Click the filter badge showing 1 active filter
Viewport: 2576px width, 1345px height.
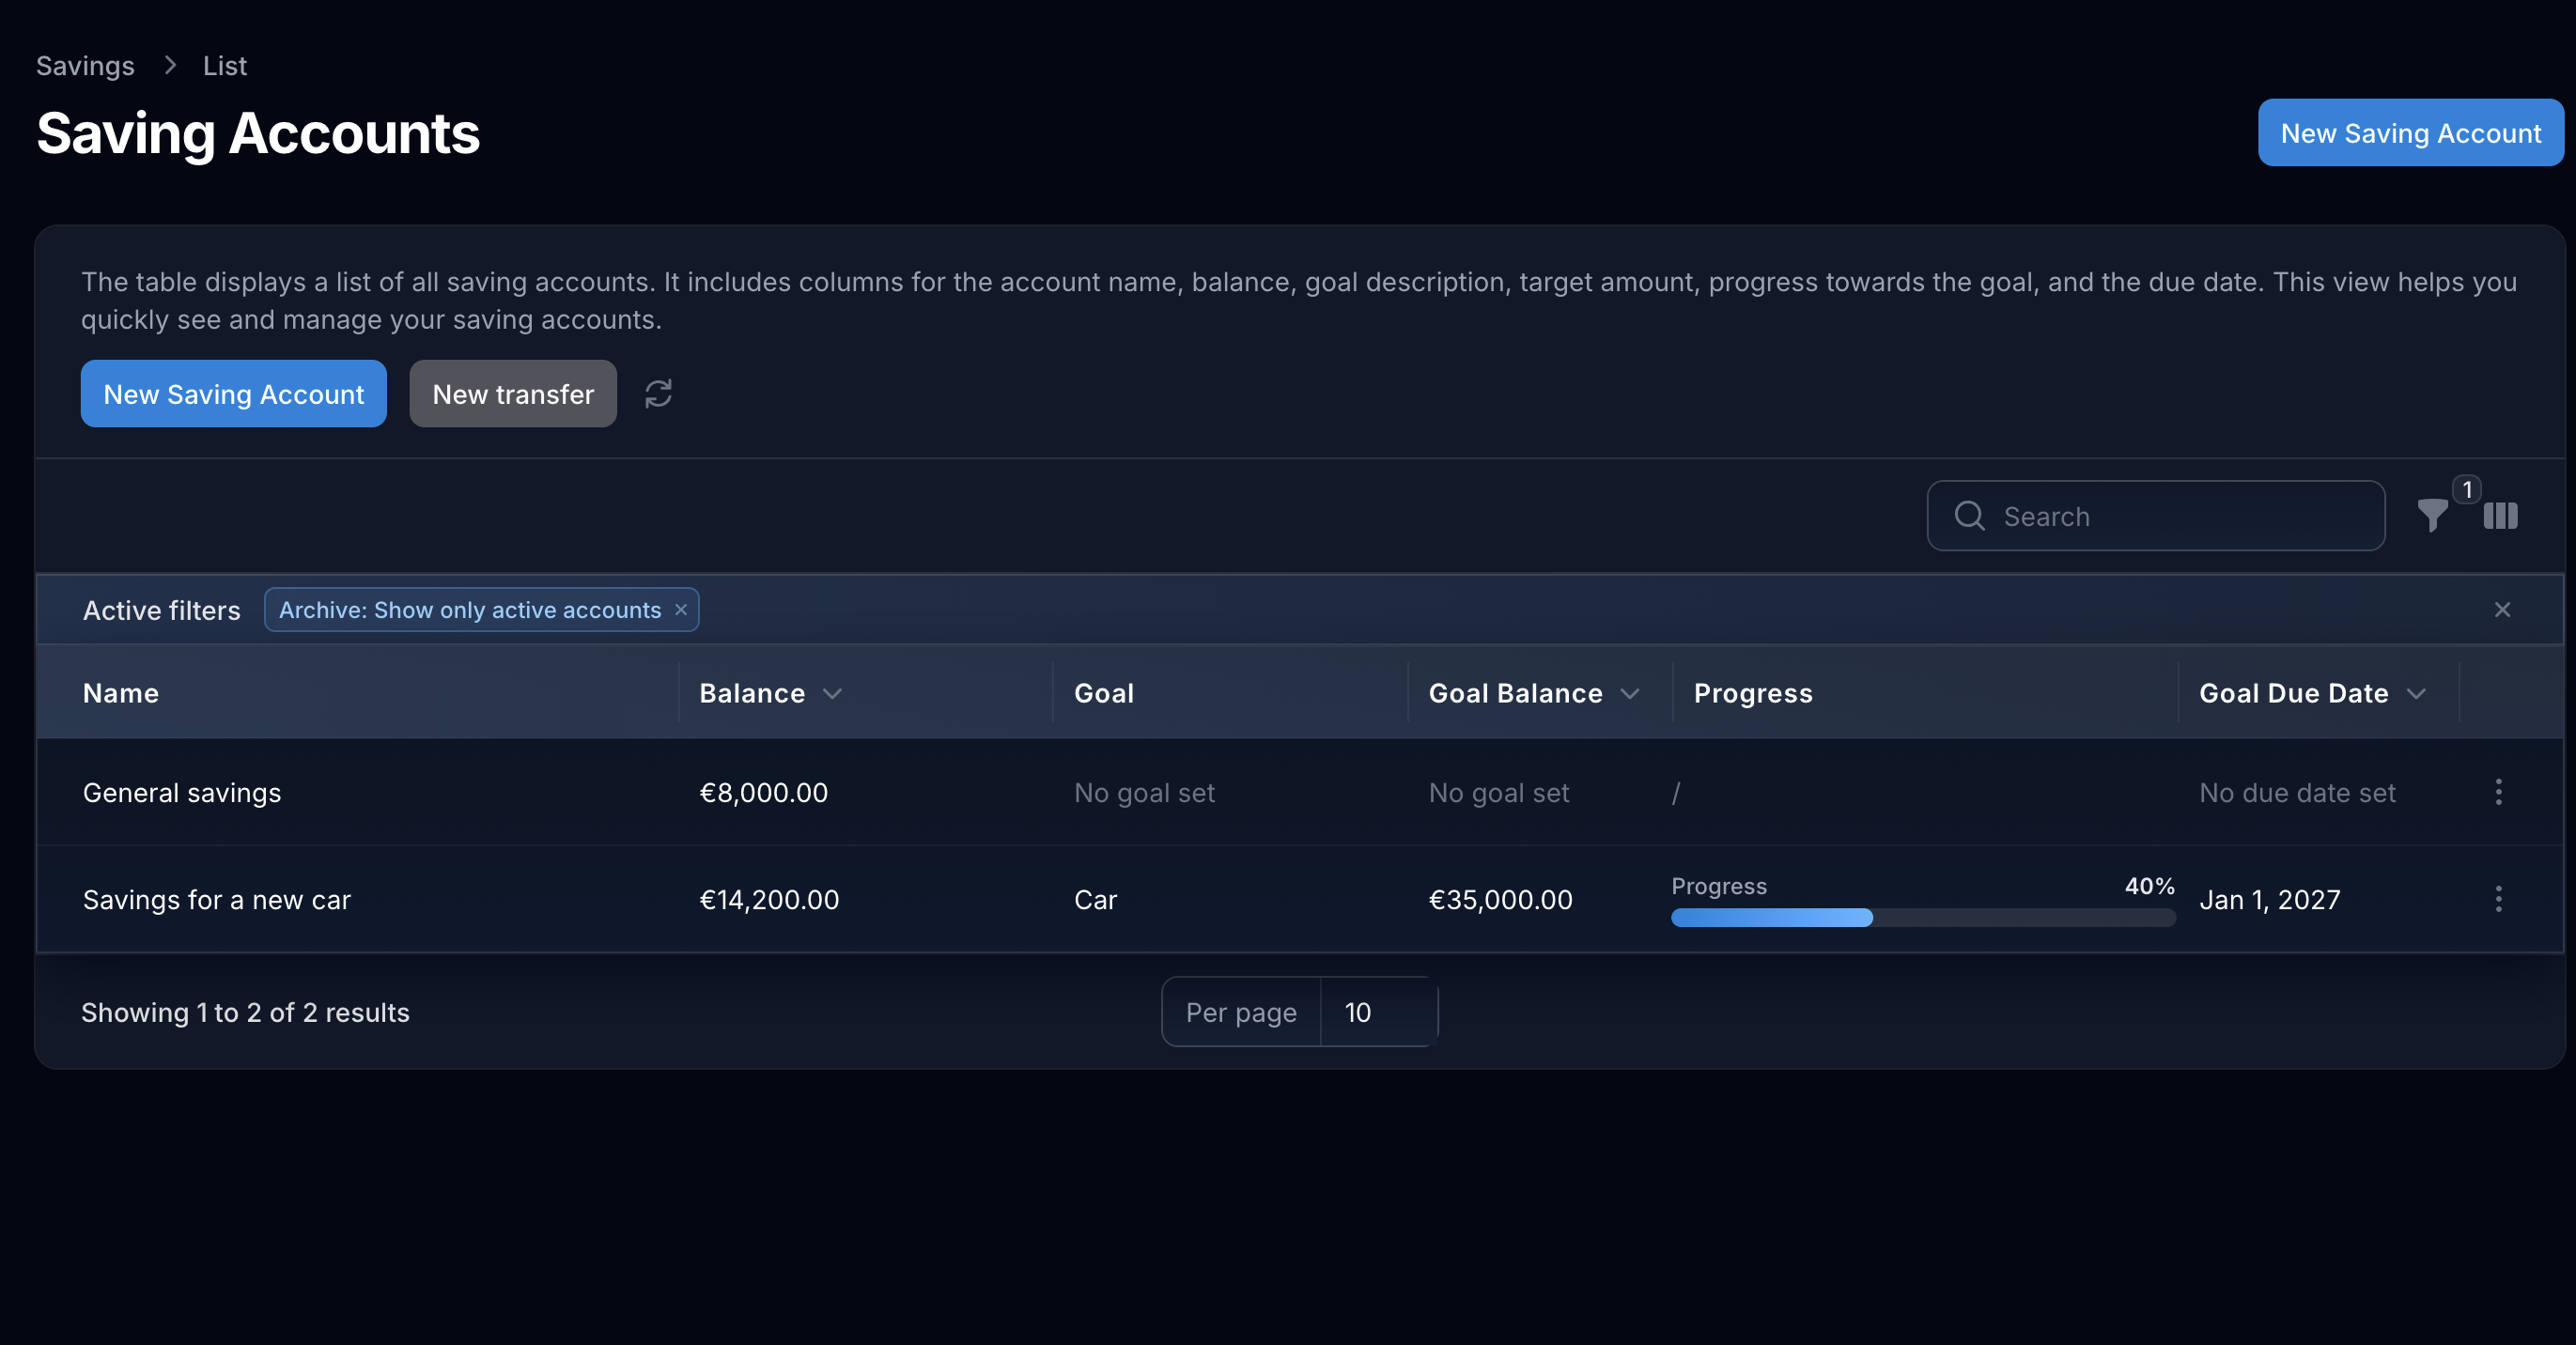tap(2467, 489)
